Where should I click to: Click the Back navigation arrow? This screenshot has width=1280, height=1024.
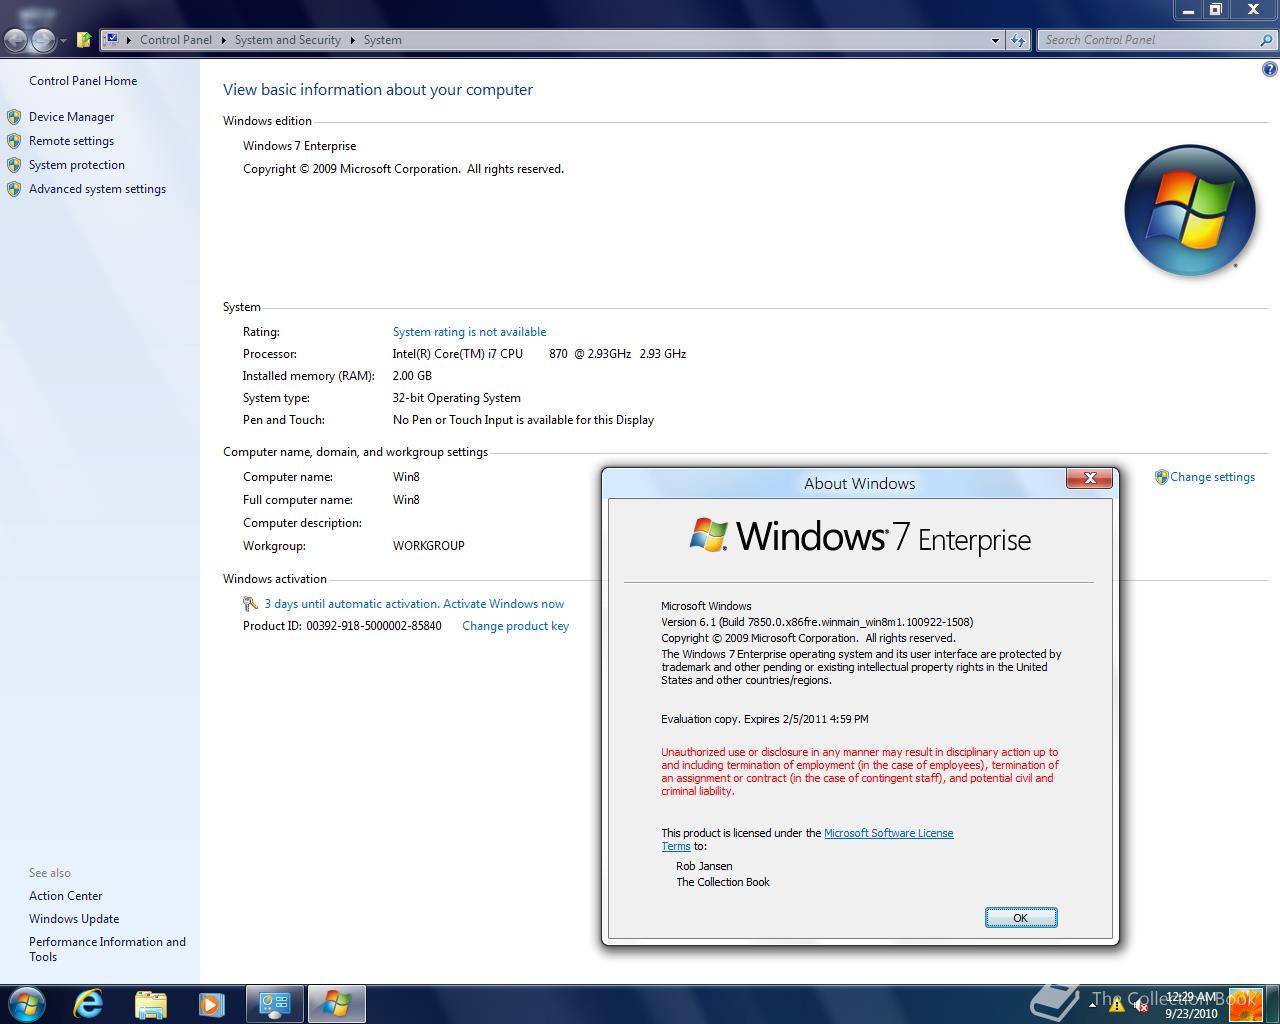coord(16,40)
